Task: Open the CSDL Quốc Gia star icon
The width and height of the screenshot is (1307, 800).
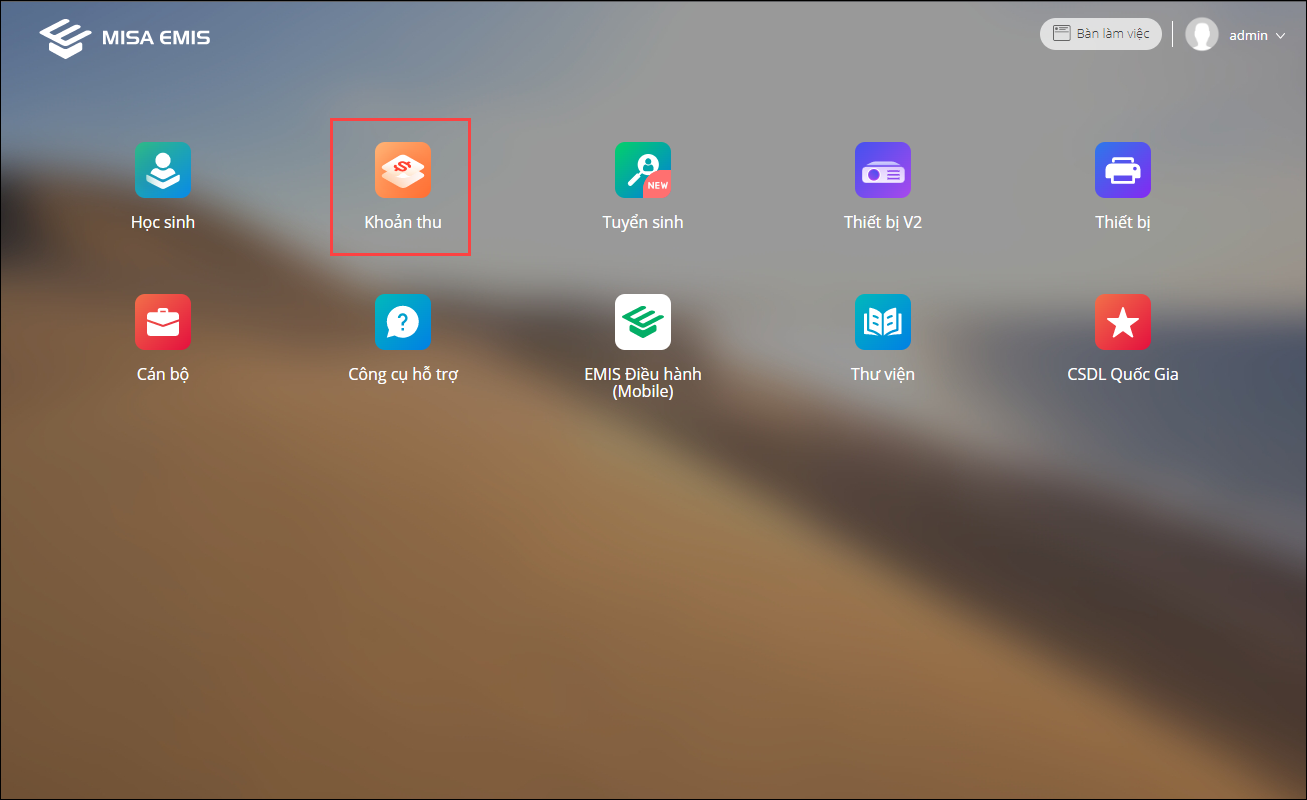Action: (x=1123, y=322)
